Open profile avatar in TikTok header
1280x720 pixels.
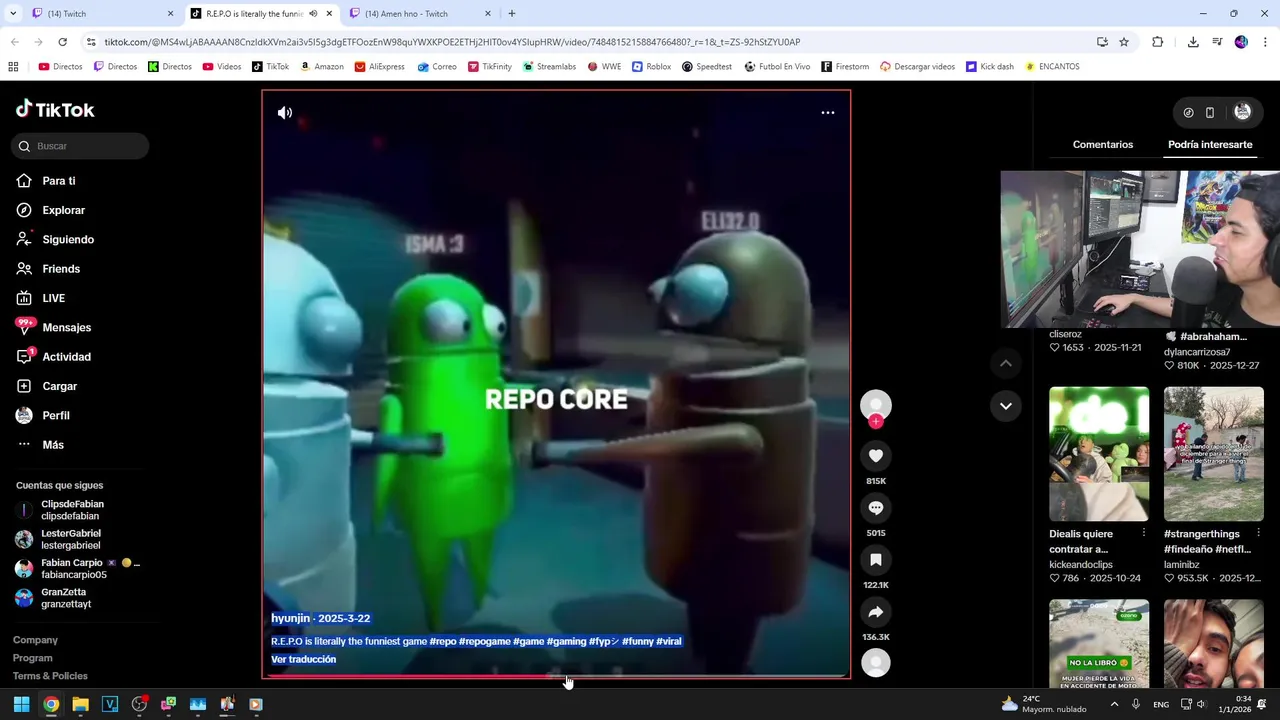click(x=1242, y=112)
